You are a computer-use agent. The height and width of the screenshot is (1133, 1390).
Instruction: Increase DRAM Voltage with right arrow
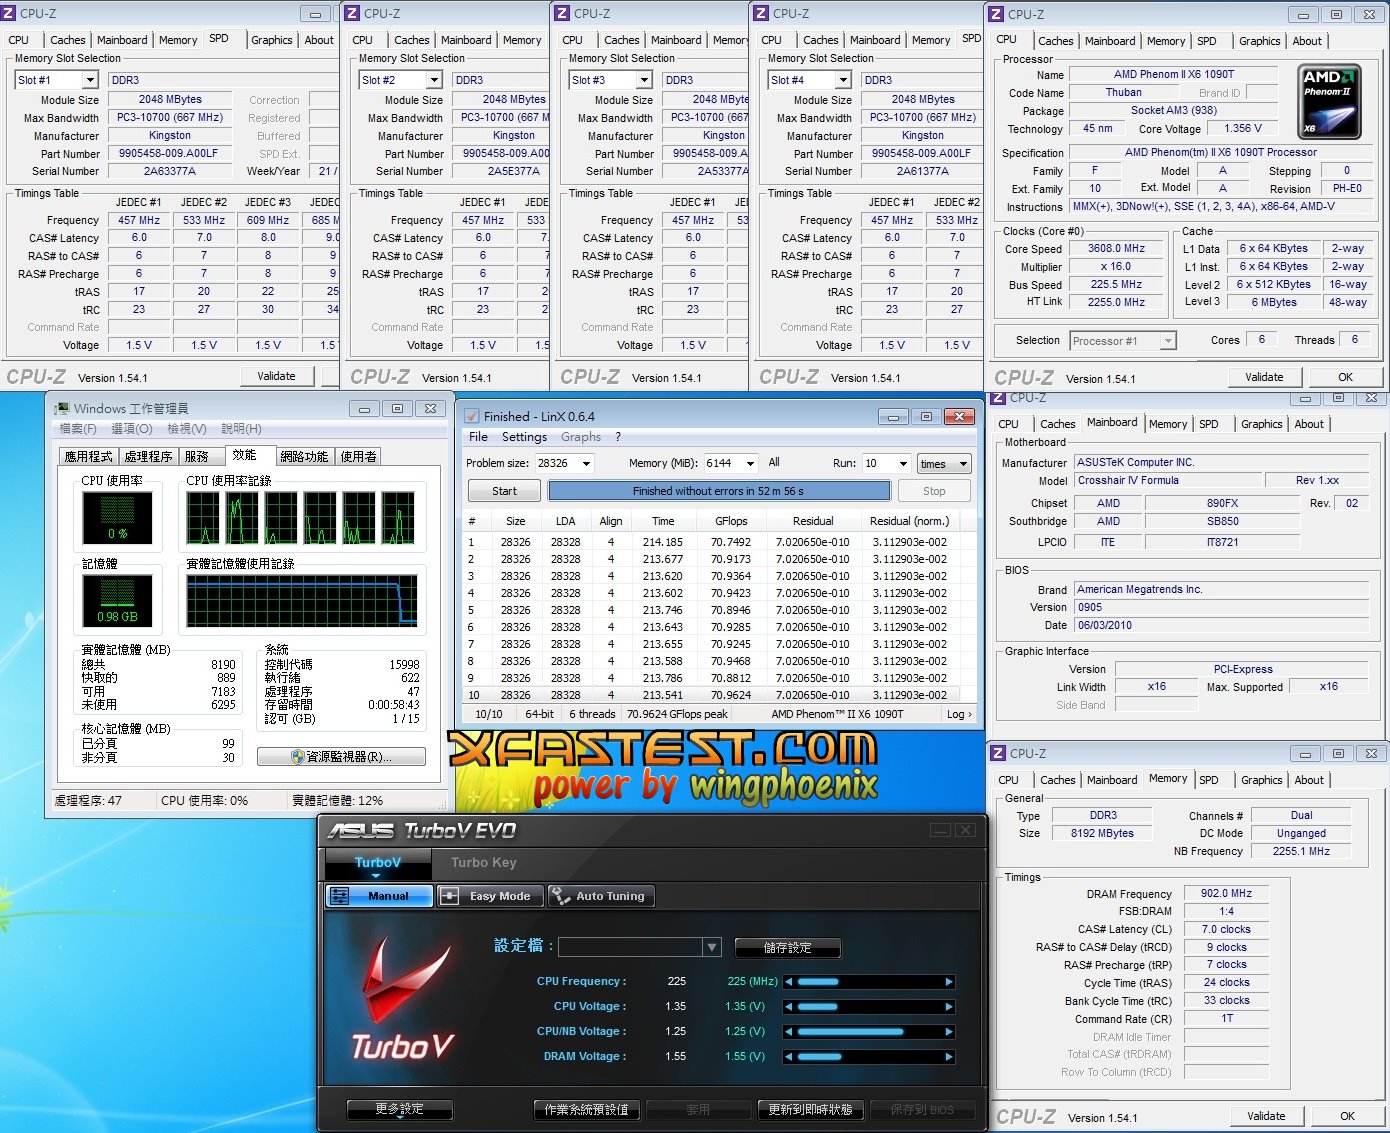coord(949,1057)
